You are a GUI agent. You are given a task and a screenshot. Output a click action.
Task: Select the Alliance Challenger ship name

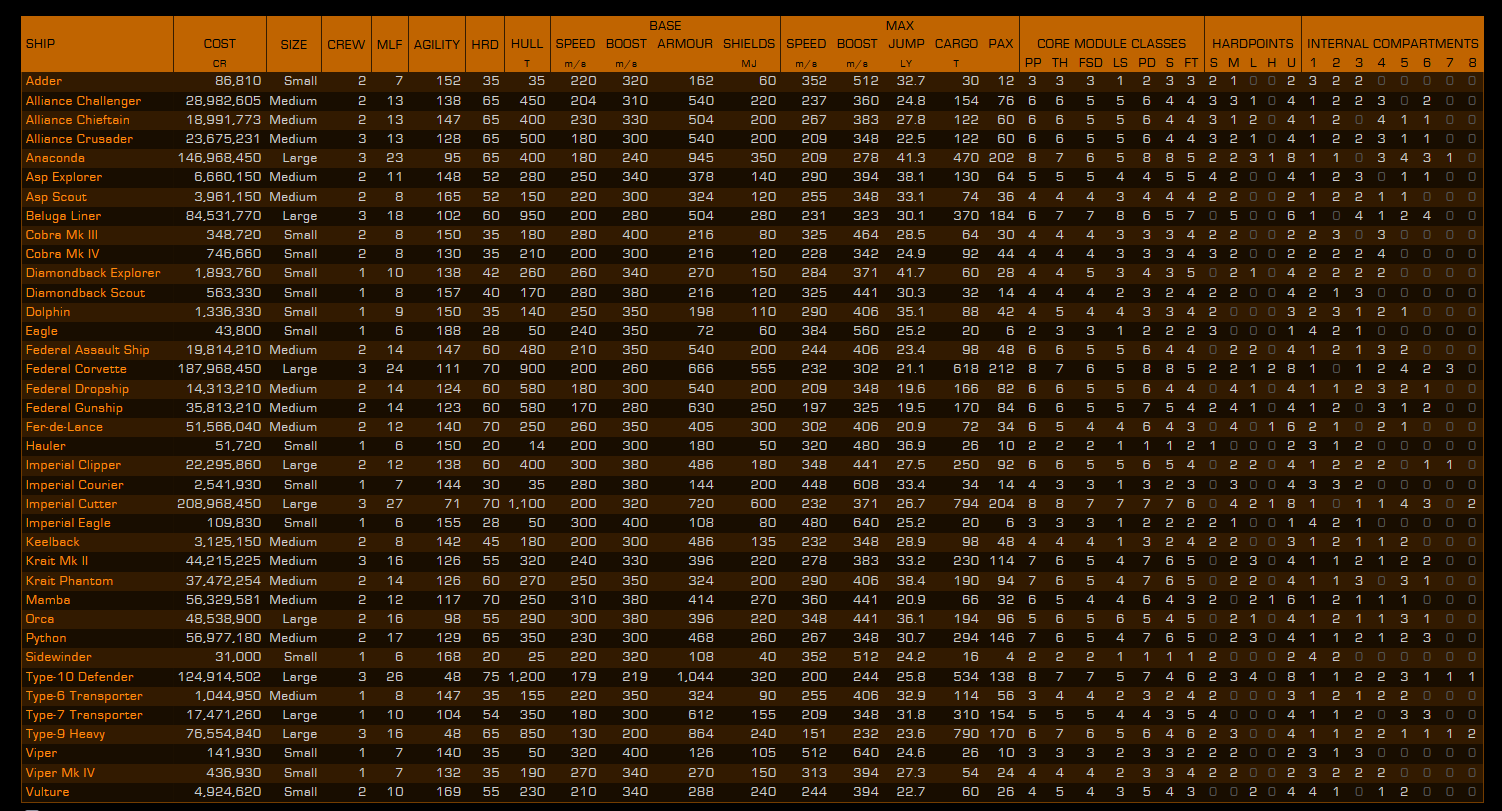[x=83, y=101]
